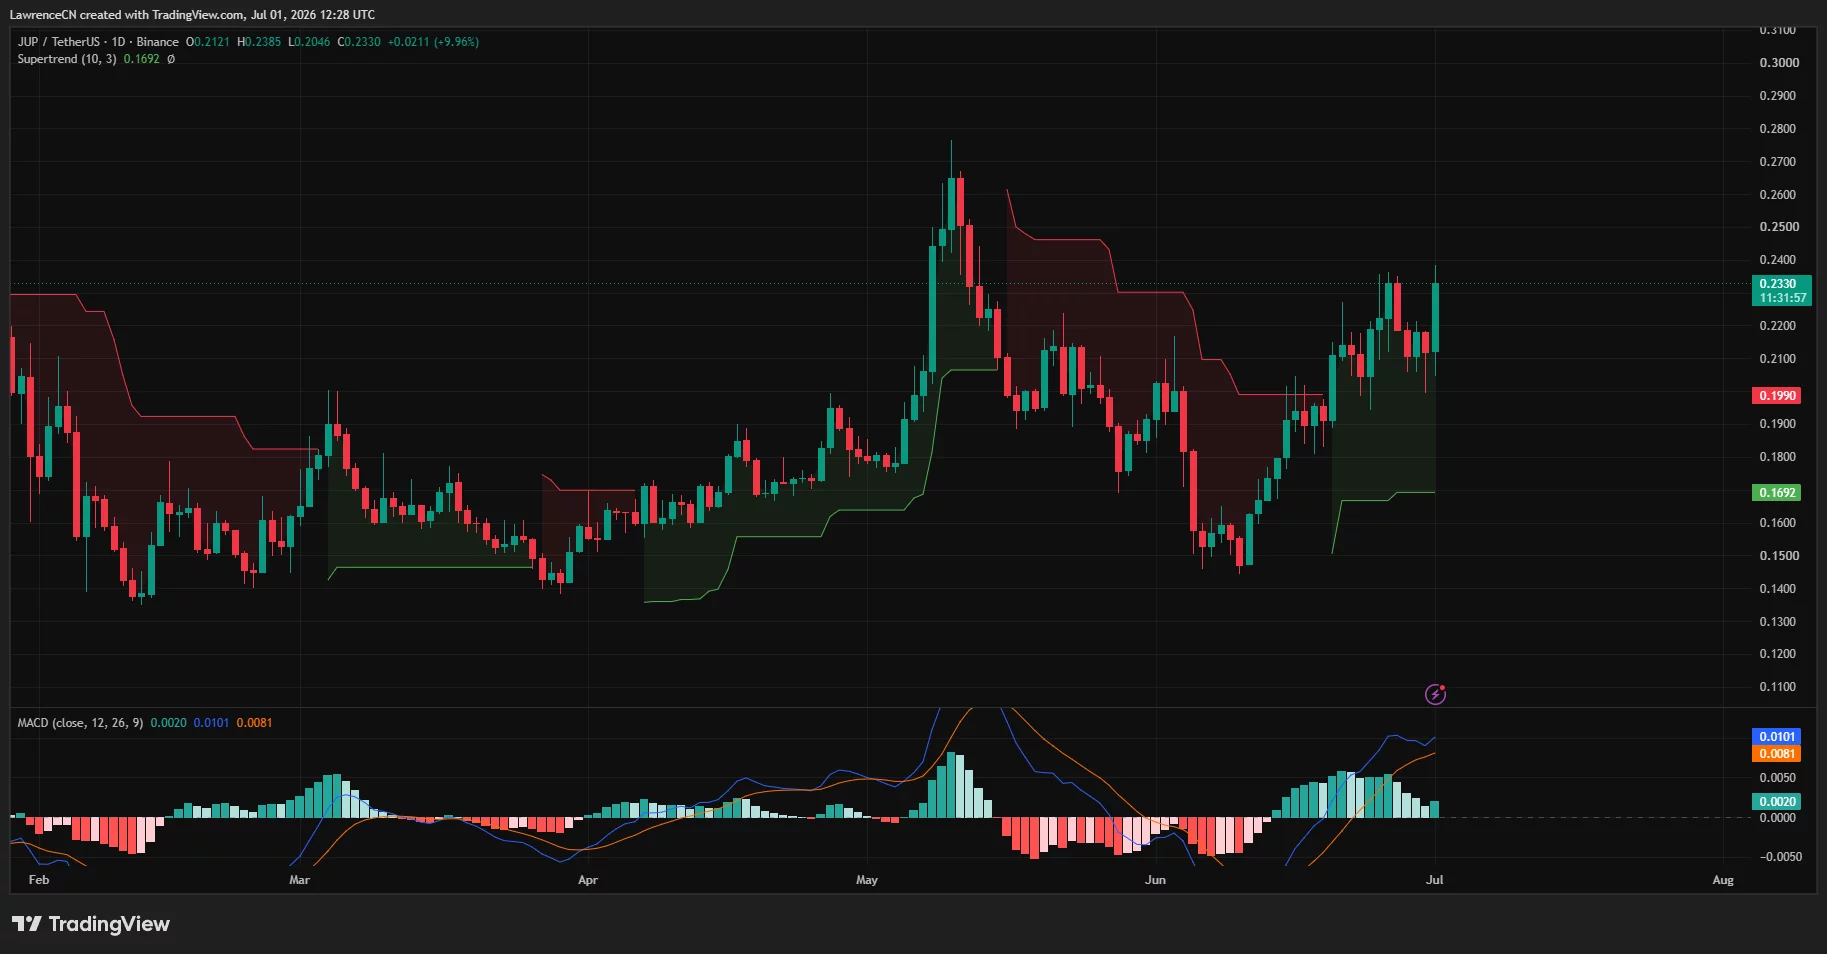Click the 0.1100 price scale tick
Viewport: 1827px width, 954px height.
click(x=1778, y=687)
